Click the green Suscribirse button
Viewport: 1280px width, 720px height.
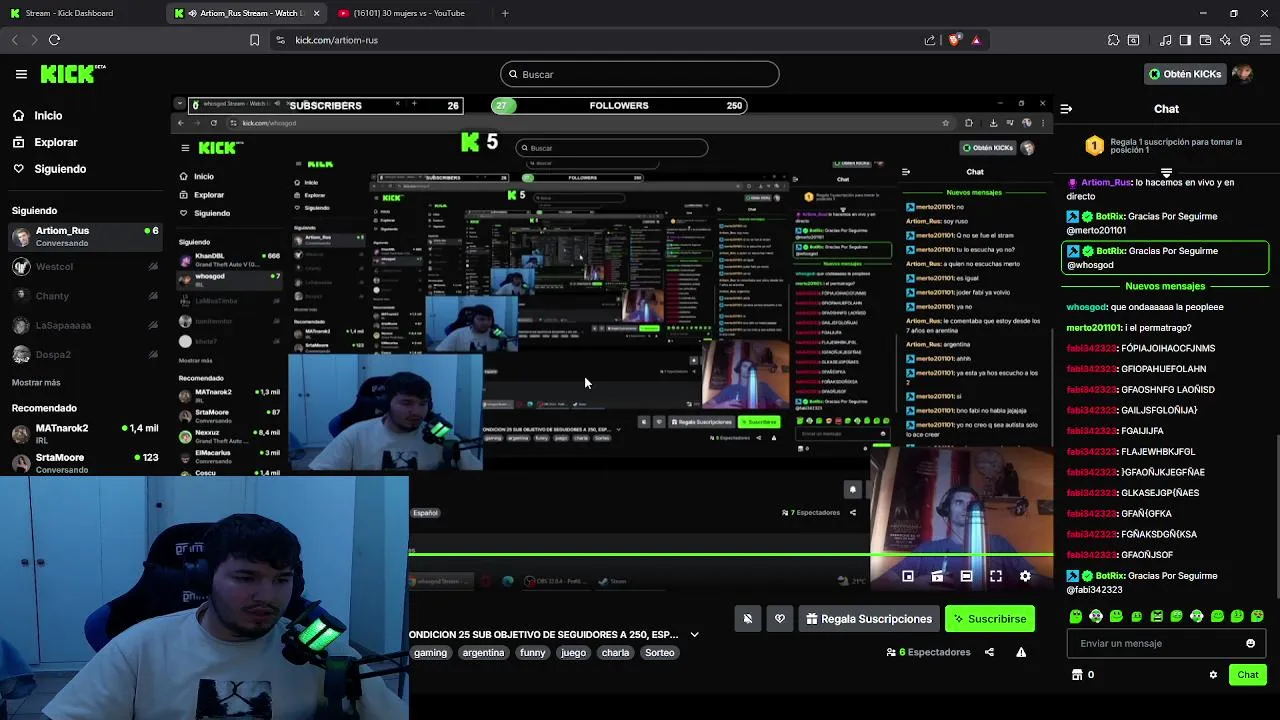990,619
